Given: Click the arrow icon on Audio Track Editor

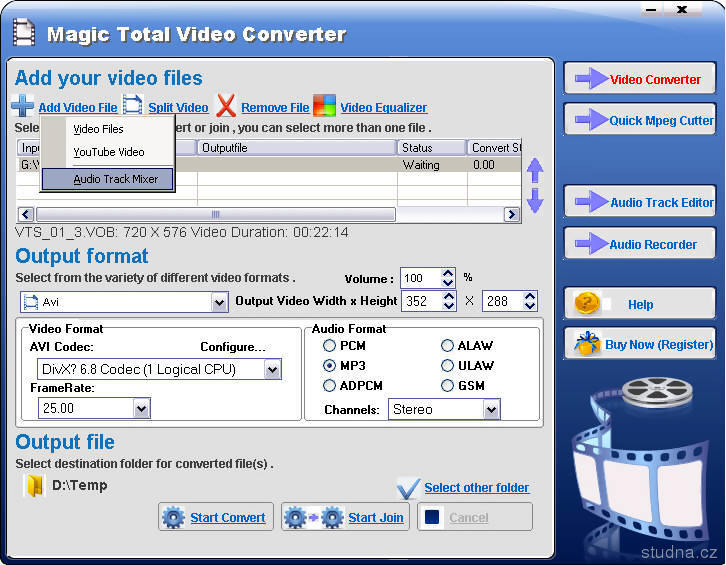Looking at the screenshot, I should click(x=591, y=201).
